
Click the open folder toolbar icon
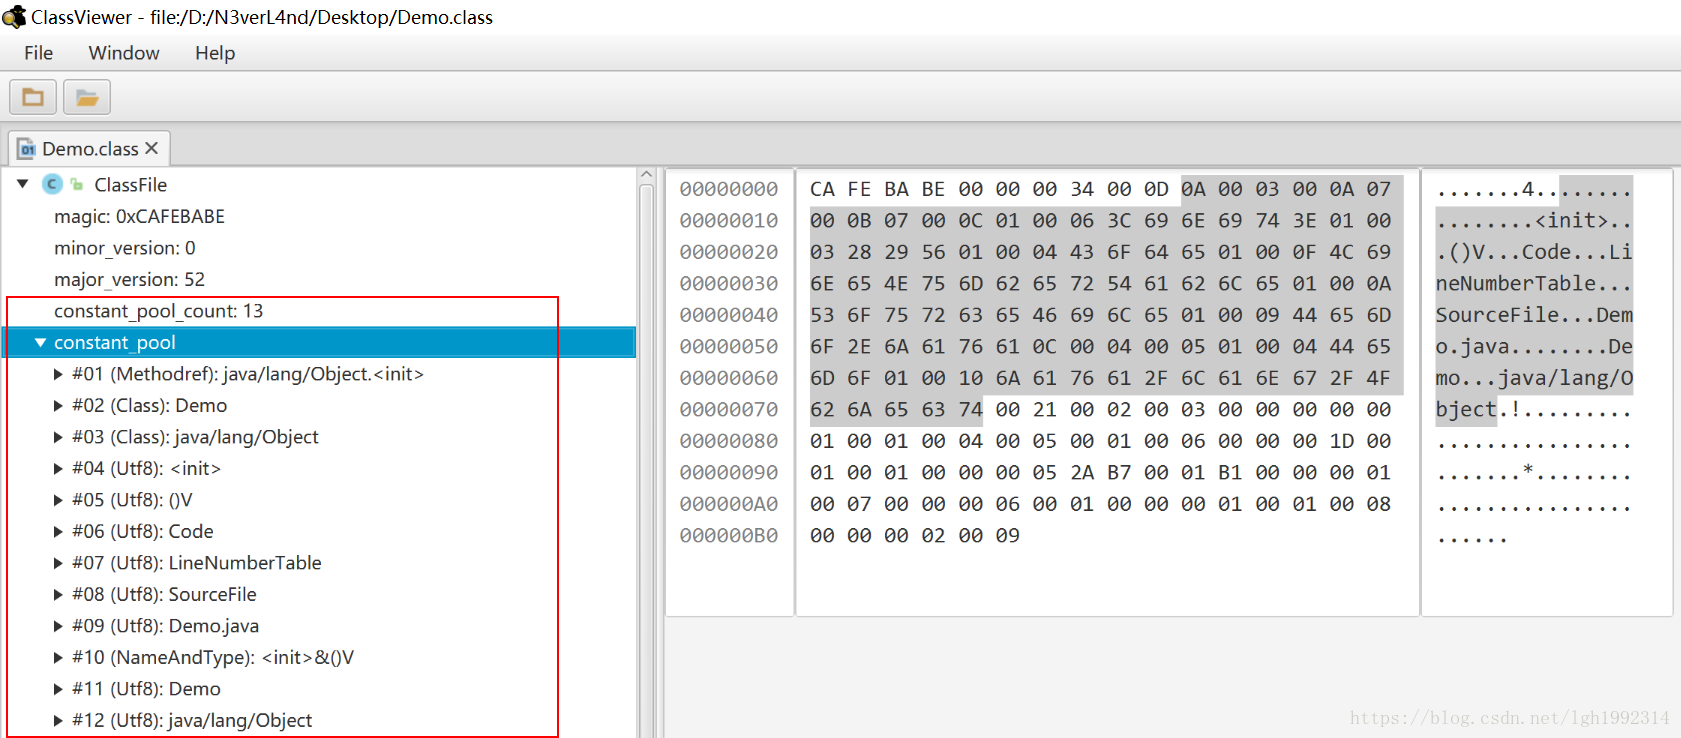click(87, 97)
